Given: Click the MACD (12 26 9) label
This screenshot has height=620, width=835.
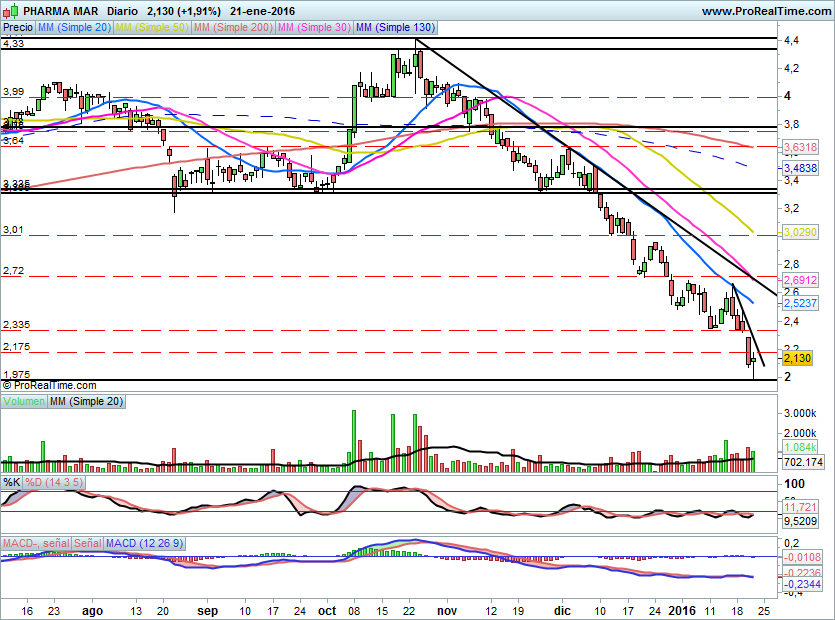Looking at the screenshot, I should [x=144, y=543].
